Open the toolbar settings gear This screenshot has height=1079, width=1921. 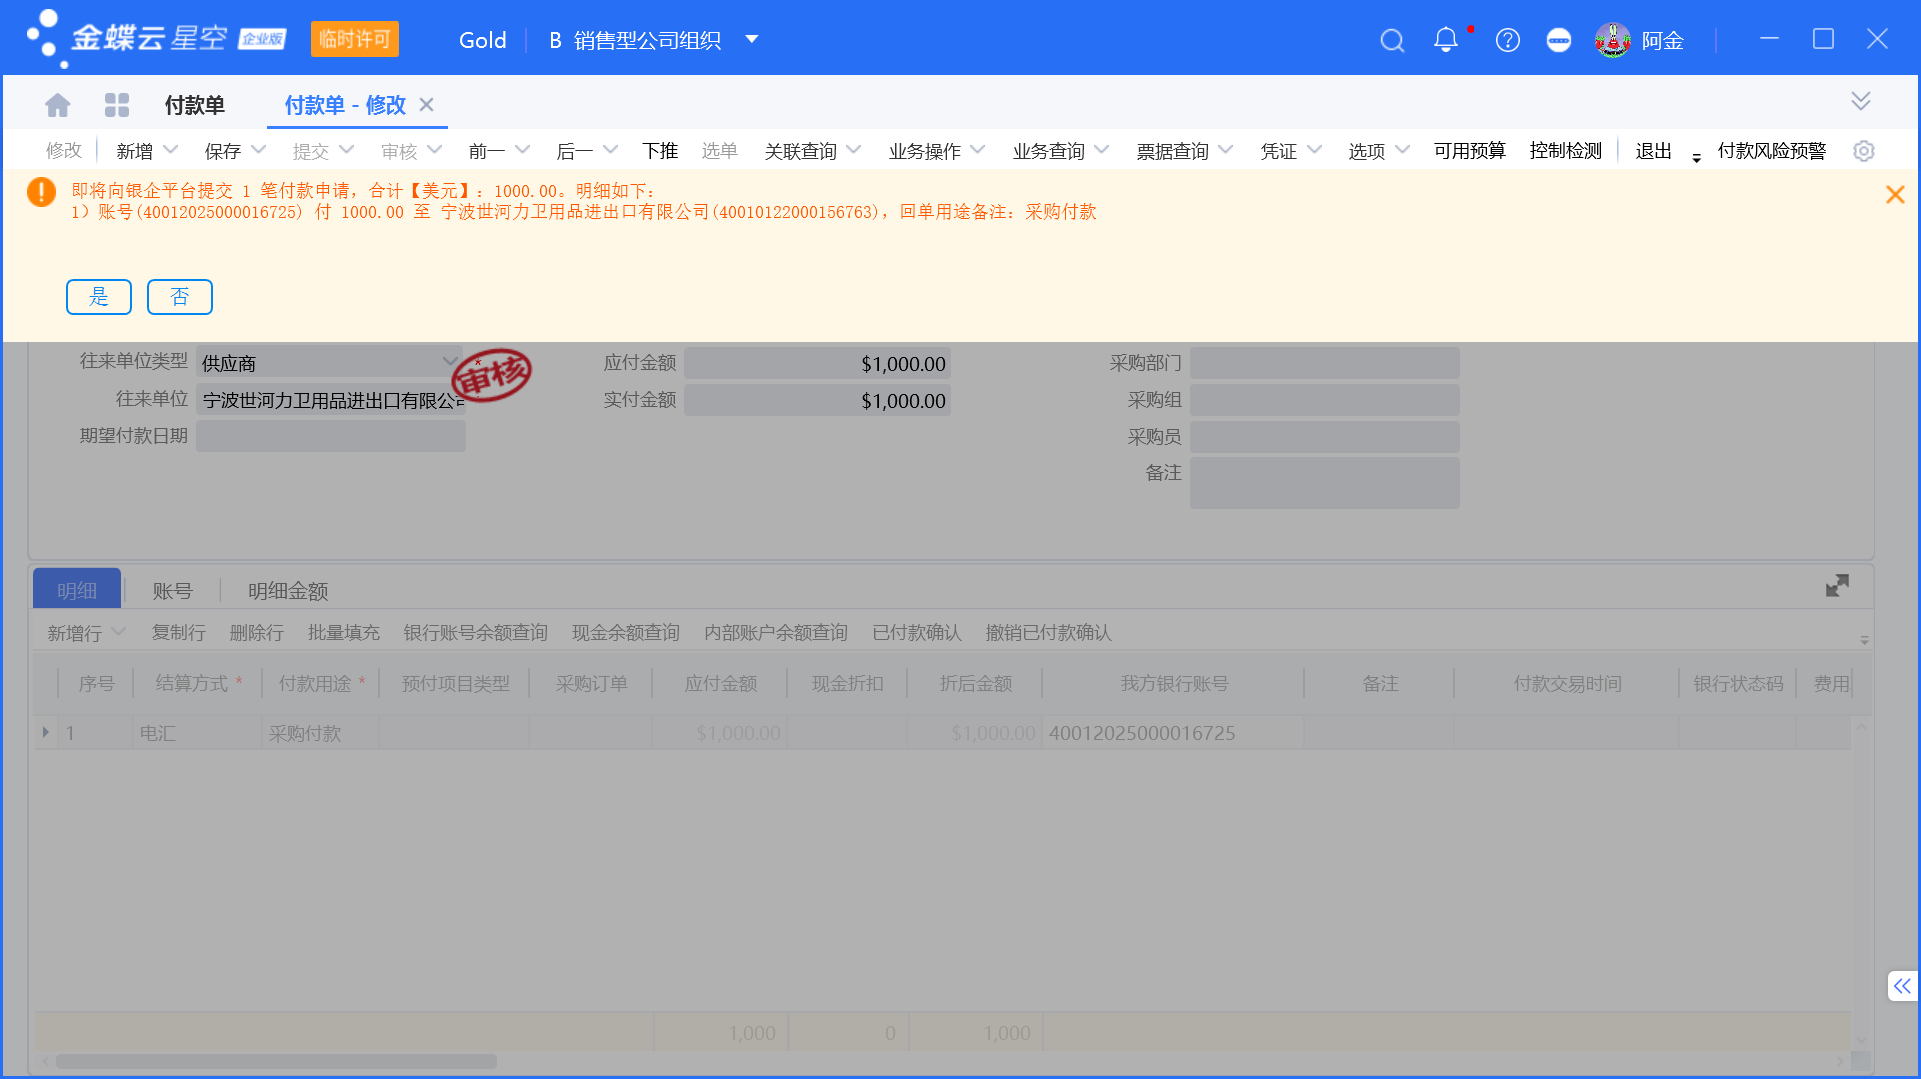[1864, 151]
